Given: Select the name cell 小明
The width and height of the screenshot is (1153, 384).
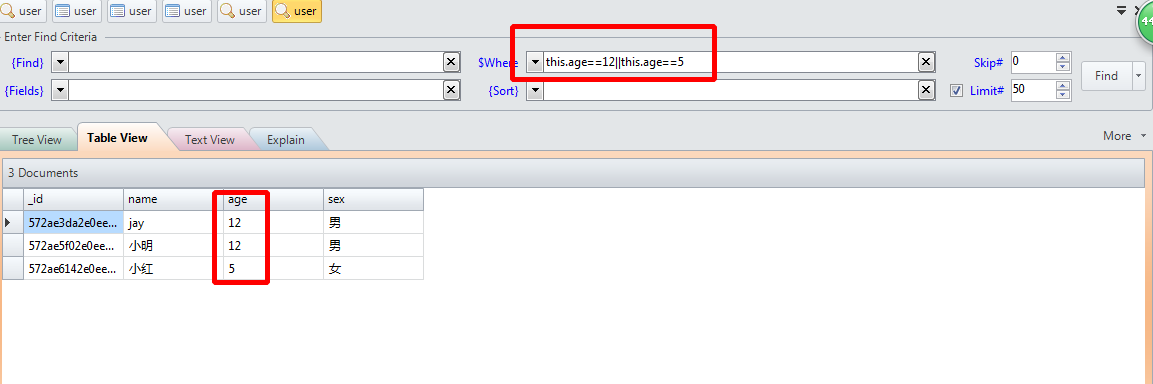Looking at the screenshot, I should (x=174, y=245).
